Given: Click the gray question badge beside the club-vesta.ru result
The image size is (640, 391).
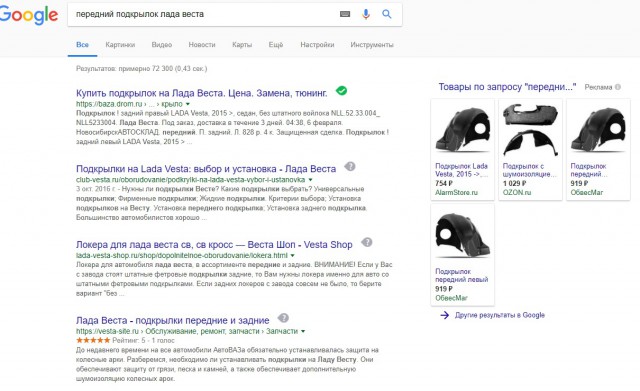Looking at the screenshot, I should tap(350, 167).
